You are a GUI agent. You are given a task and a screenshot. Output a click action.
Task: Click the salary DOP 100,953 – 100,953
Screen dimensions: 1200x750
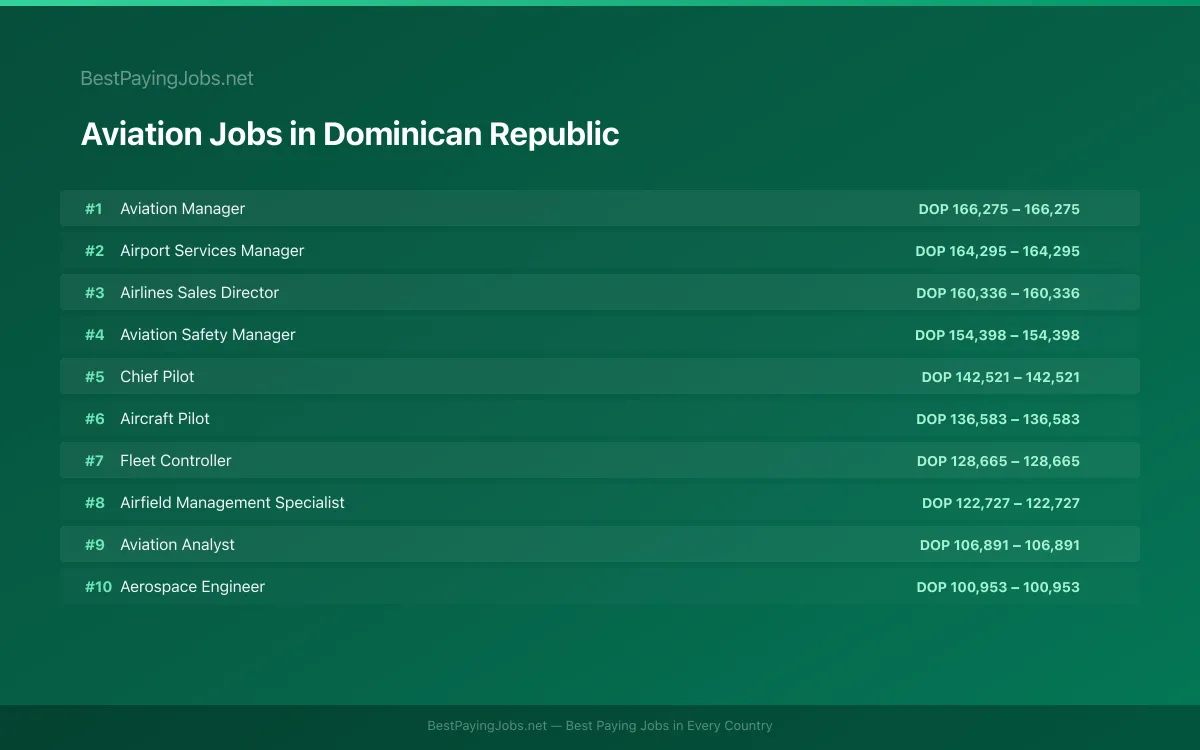pos(998,587)
